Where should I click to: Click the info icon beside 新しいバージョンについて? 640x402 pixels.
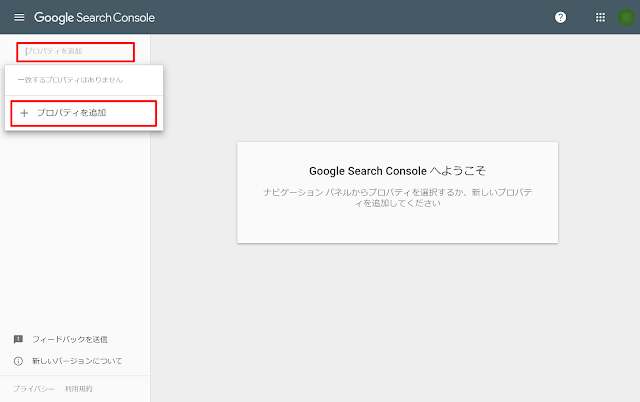tap(18, 361)
